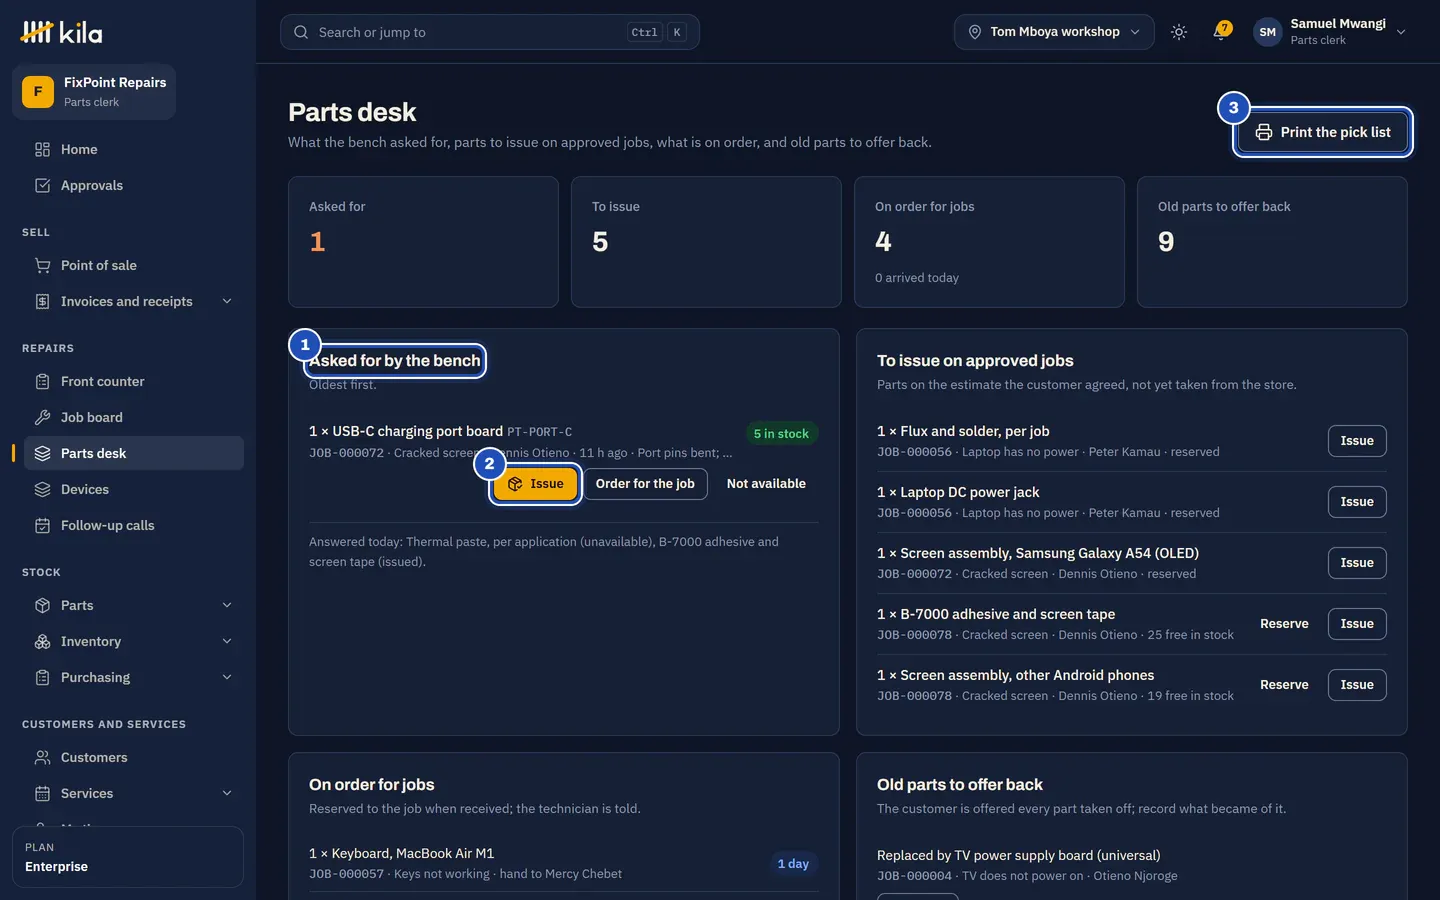Open the Old parts to offer back card
The width and height of the screenshot is (1440, 900).
tap(1272, 242)
